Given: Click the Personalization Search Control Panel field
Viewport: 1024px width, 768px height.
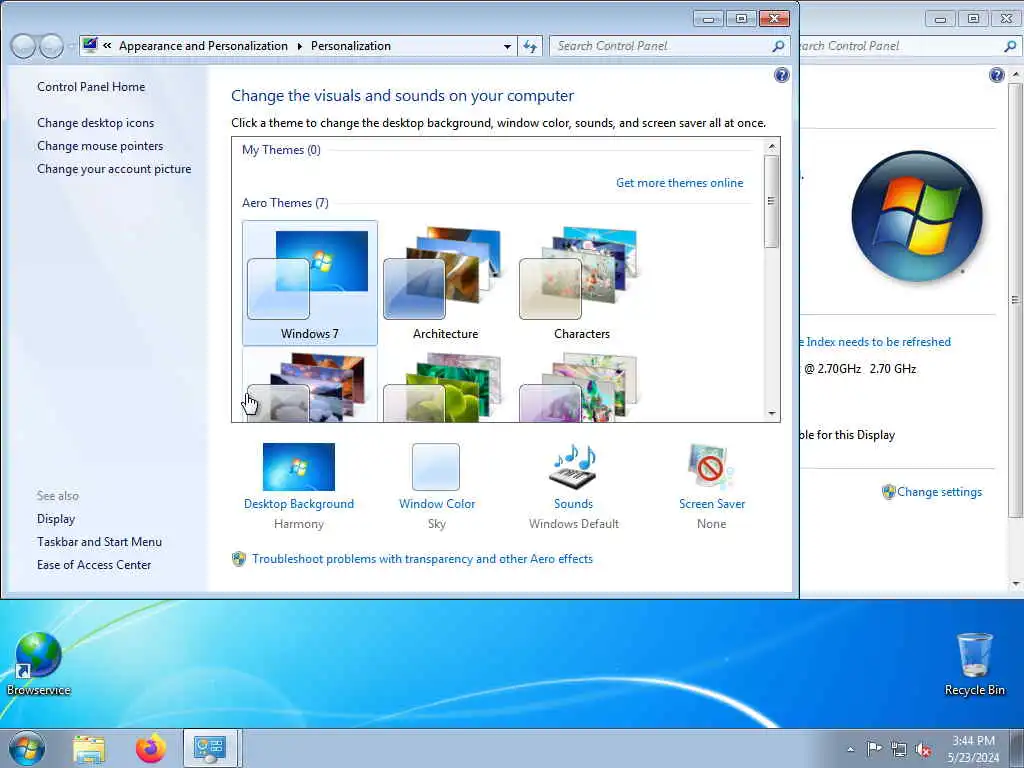Looking at the screenshot, I should pyautogui.click(x=669, y=46).
